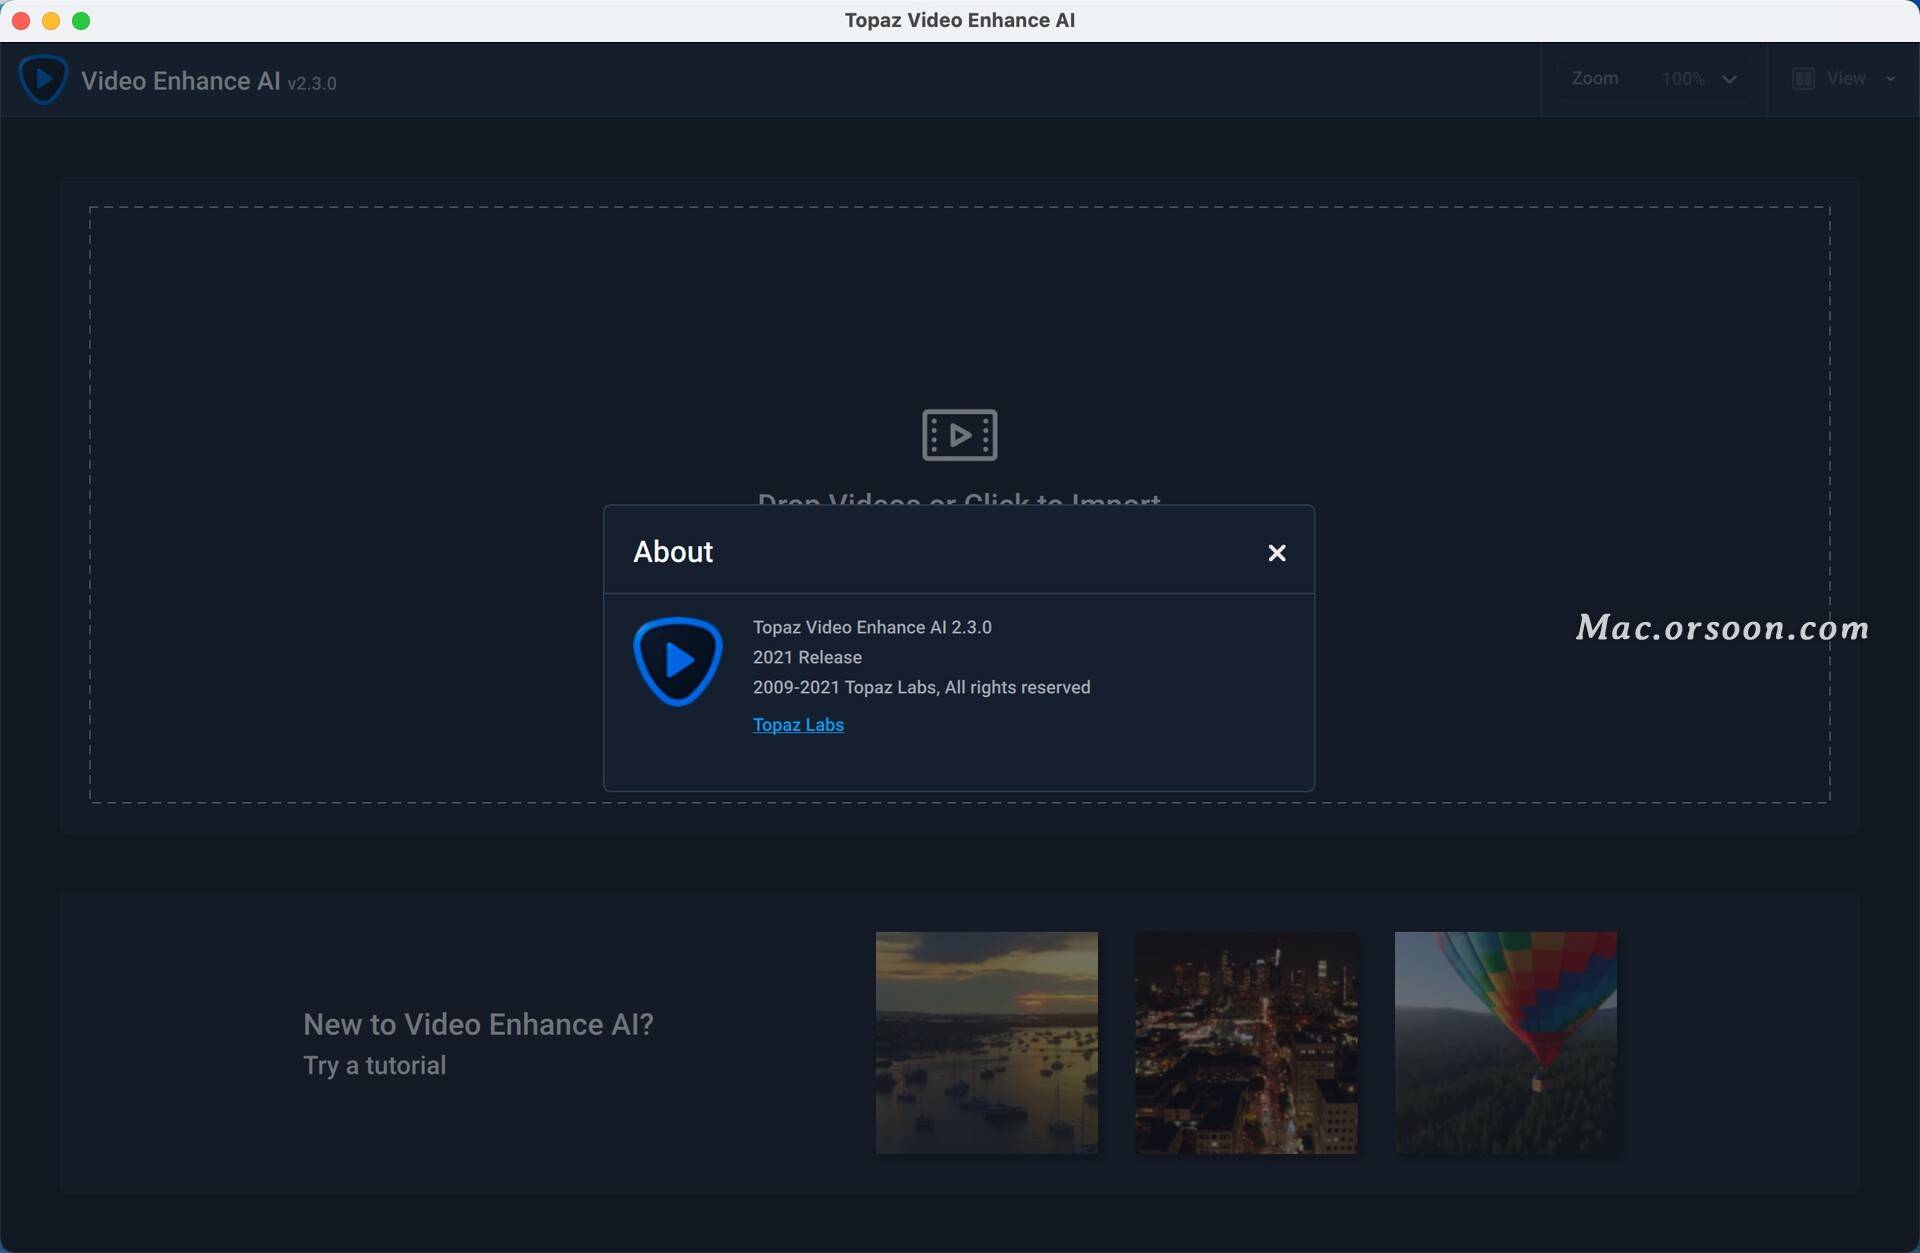Open the night city tutorial thumbnail

point(1246,1043)
